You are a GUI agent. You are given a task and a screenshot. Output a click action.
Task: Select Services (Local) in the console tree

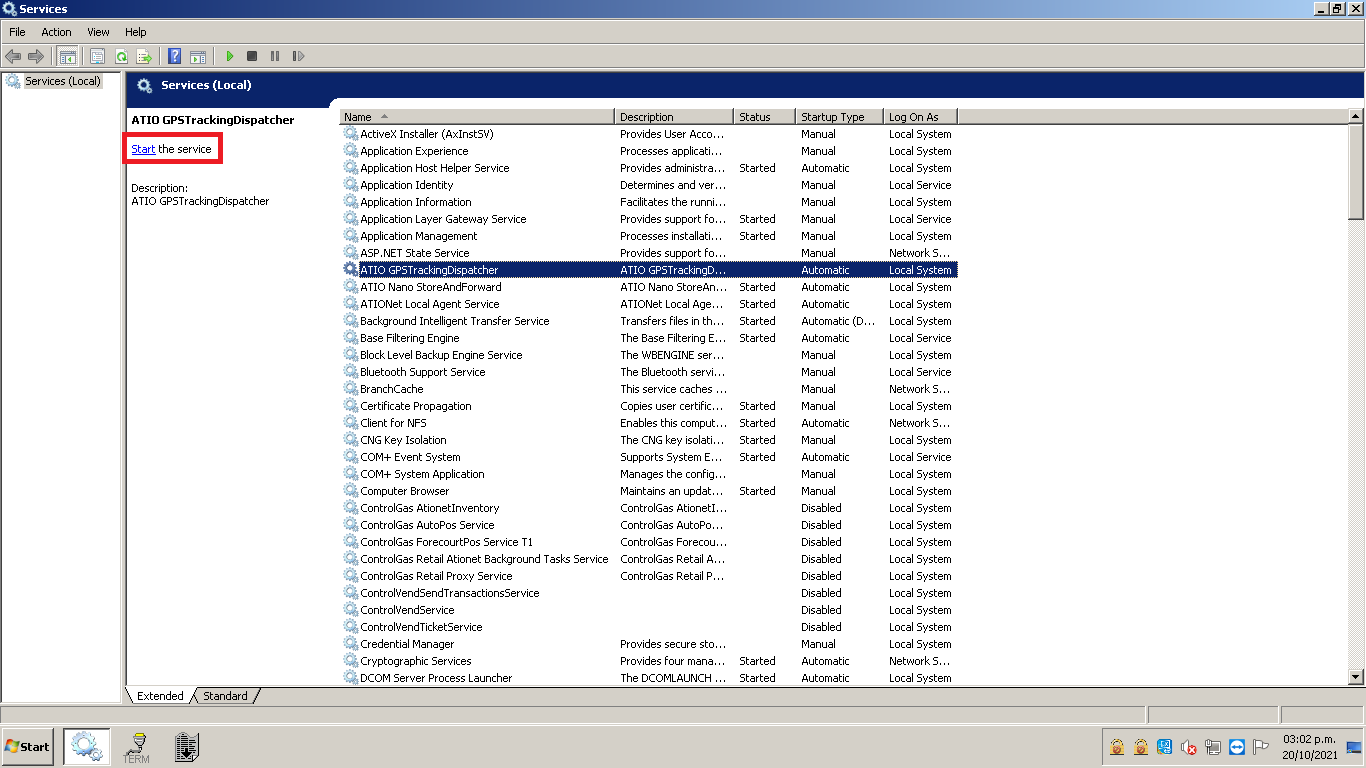point(62,81)
